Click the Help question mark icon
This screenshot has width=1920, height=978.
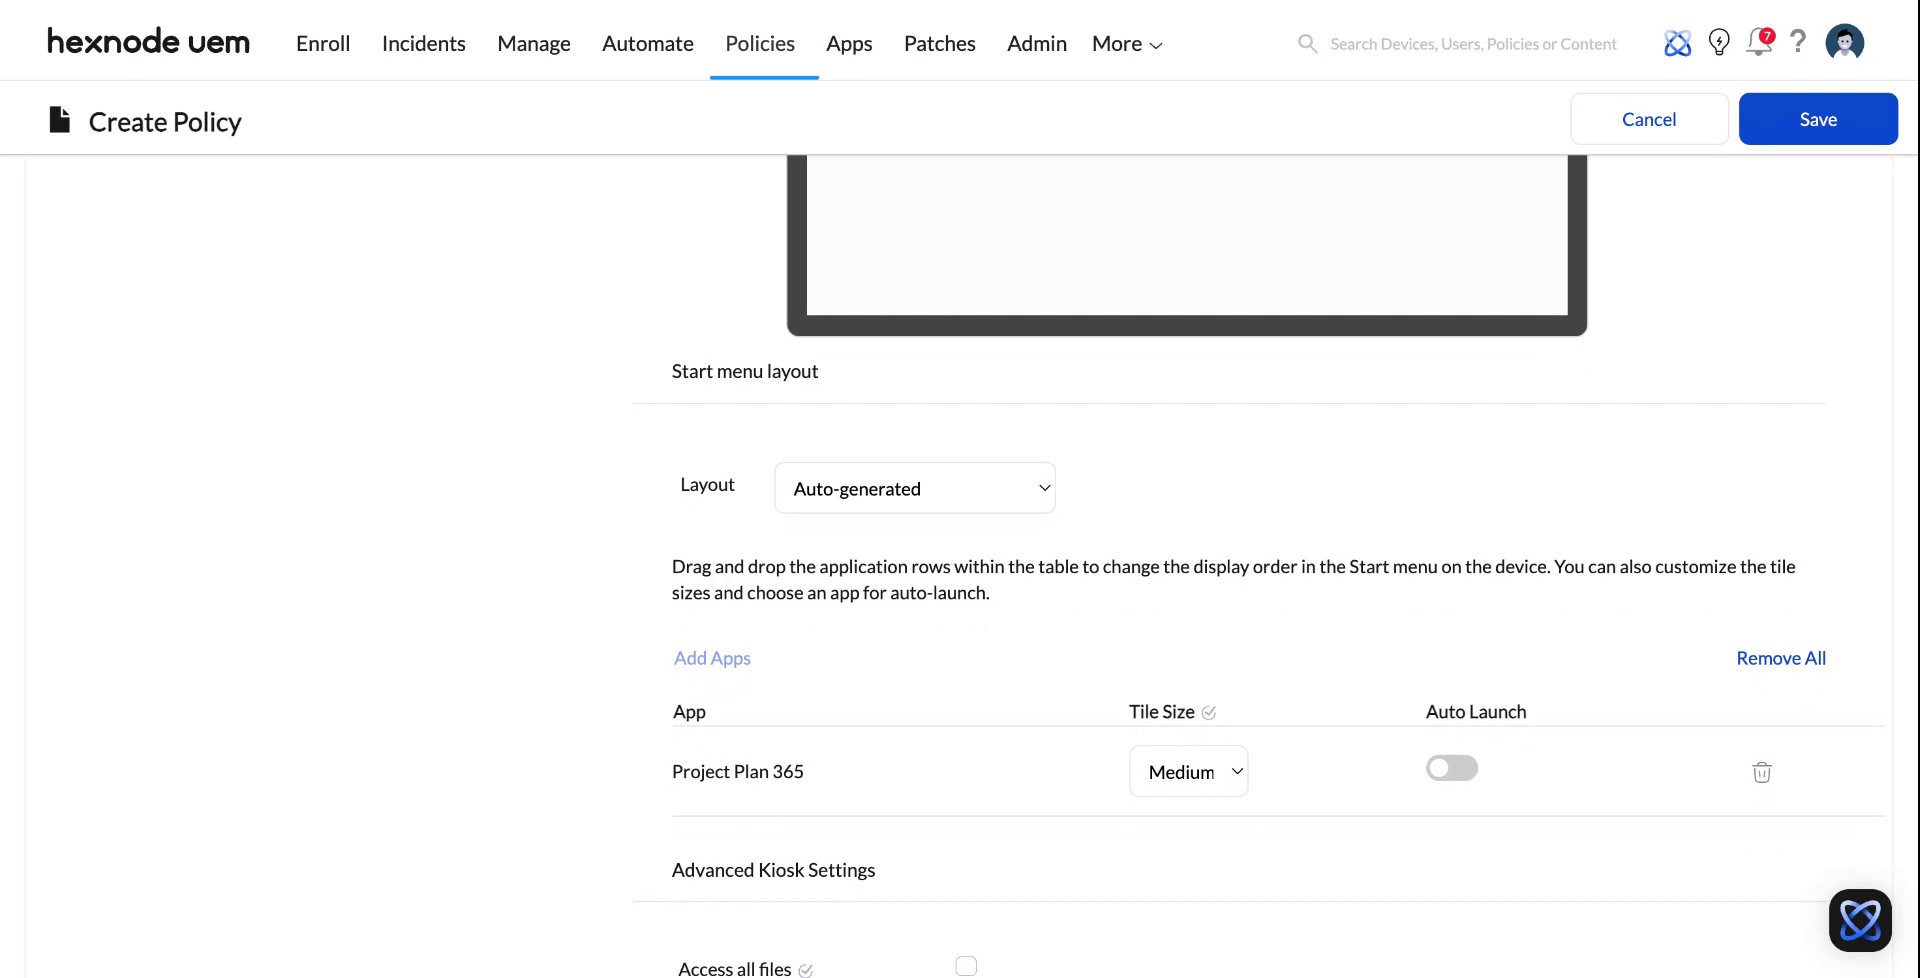tap(1798, 42)
